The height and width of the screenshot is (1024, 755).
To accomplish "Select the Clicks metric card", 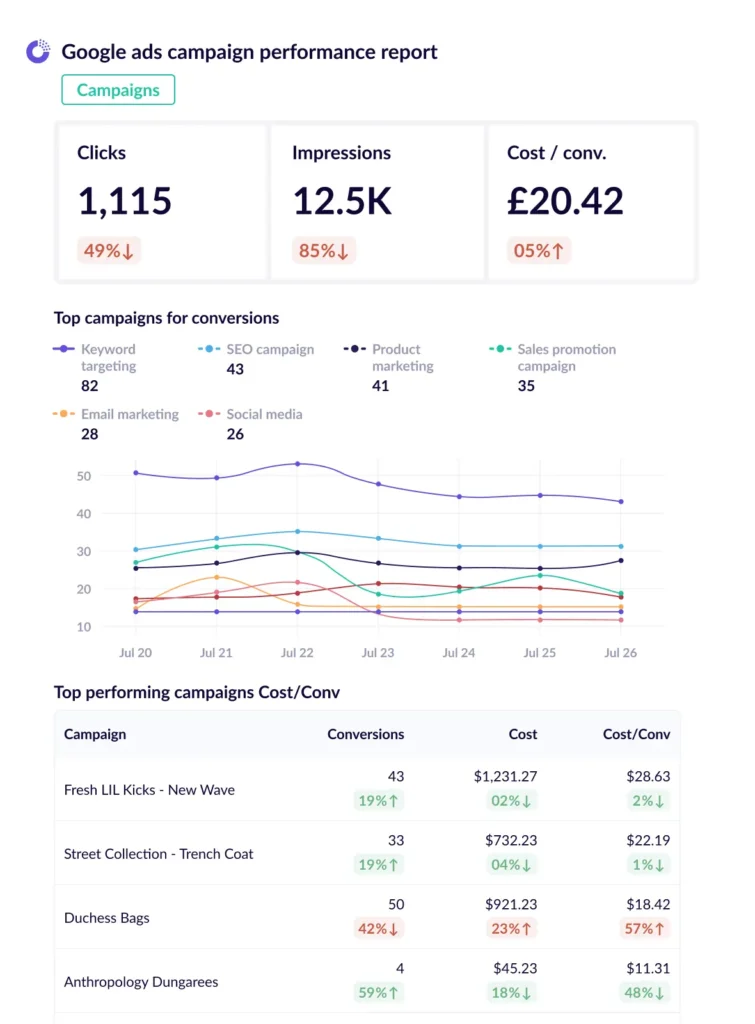I will (161, 202).
